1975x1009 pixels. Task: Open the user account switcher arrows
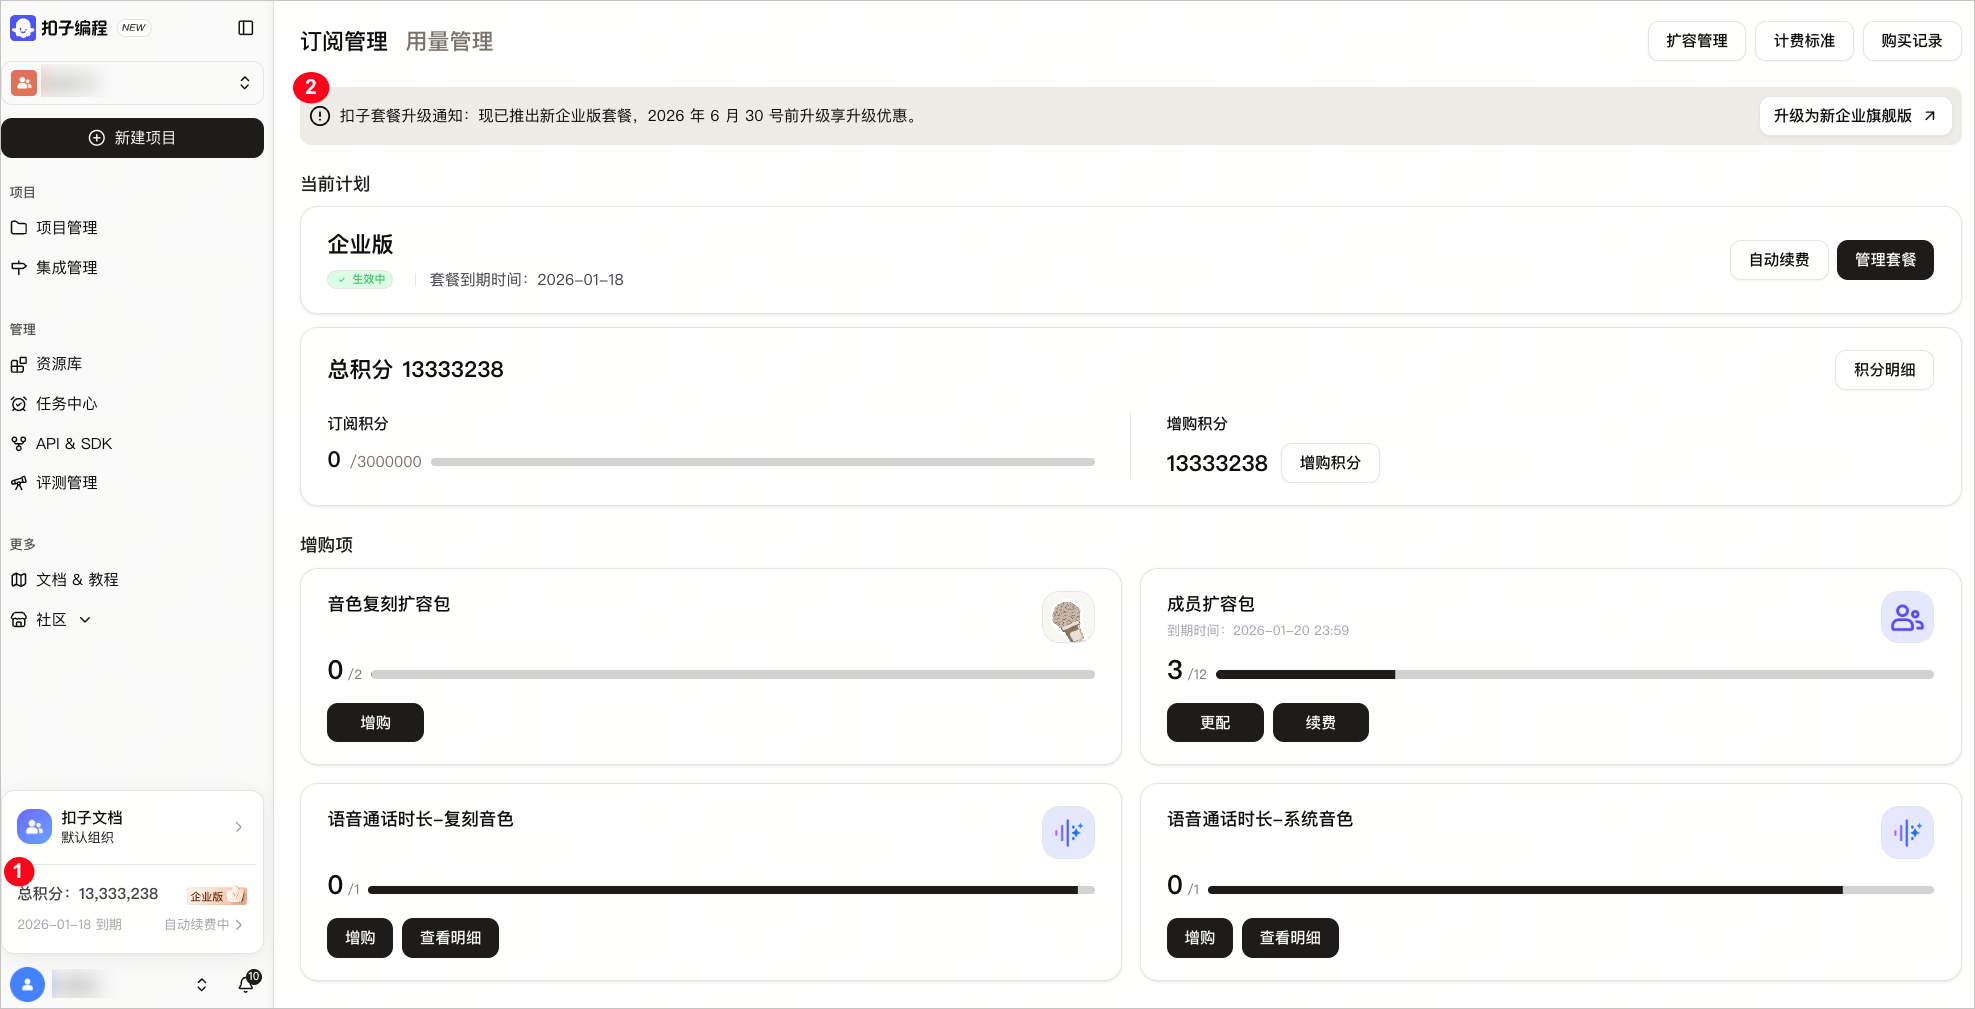point(202,985)
